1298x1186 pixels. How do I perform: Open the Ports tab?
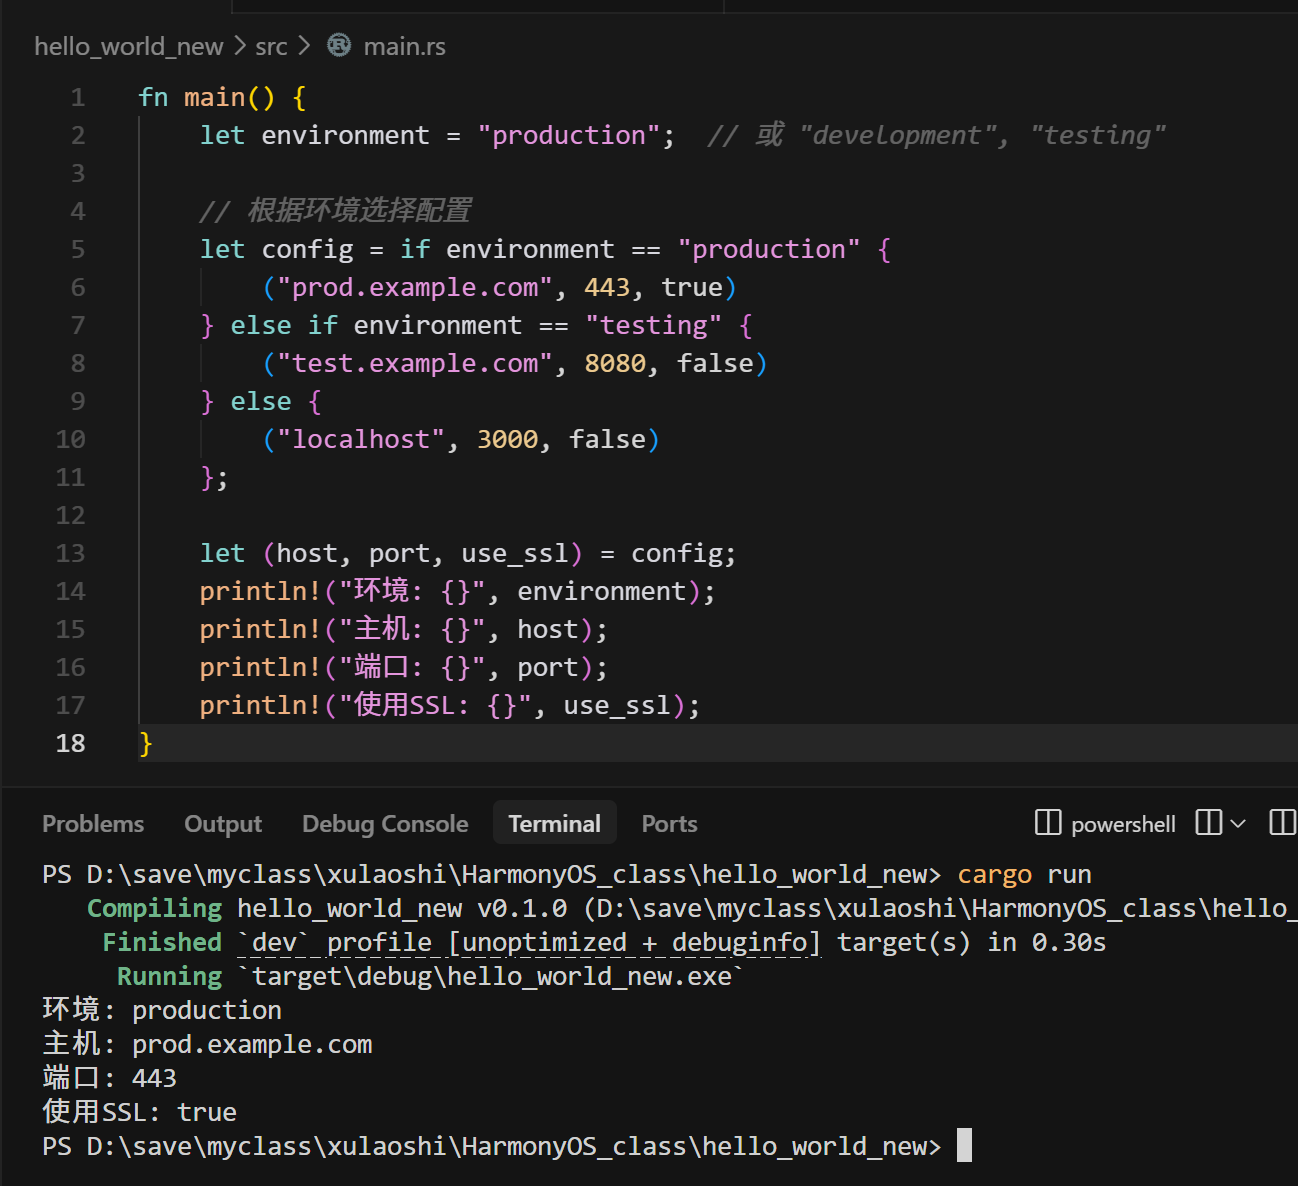click(x=669, y=823)
